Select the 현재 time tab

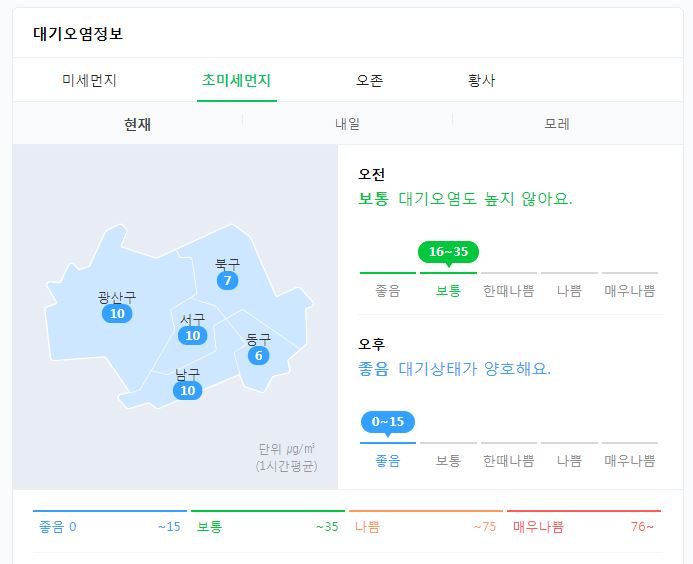[137, 124]
